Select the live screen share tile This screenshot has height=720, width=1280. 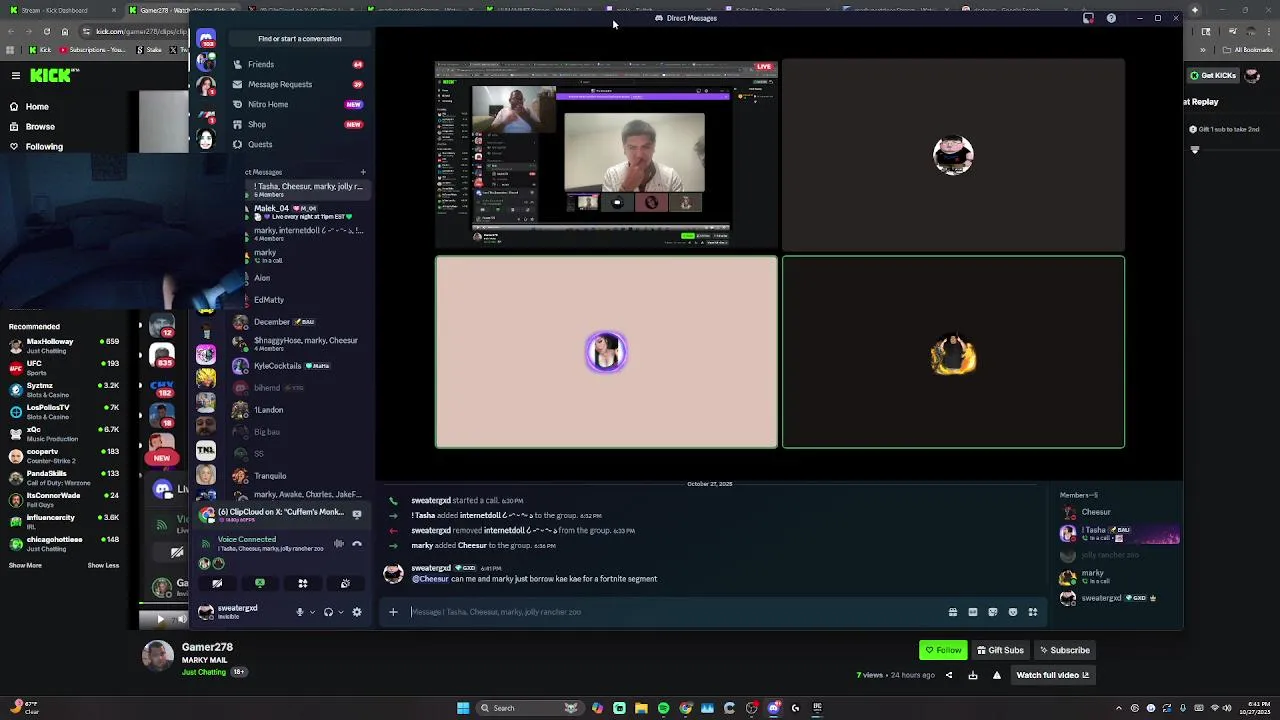point(606,154)
